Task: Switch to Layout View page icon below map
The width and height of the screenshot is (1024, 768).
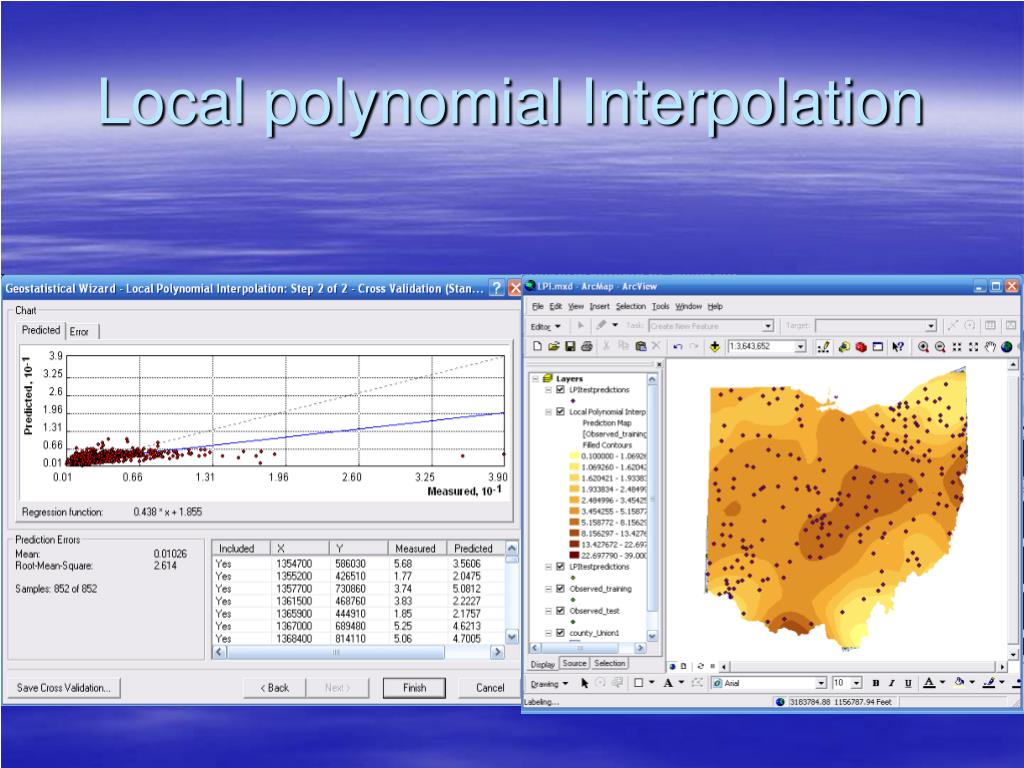Action: [684, 667]
